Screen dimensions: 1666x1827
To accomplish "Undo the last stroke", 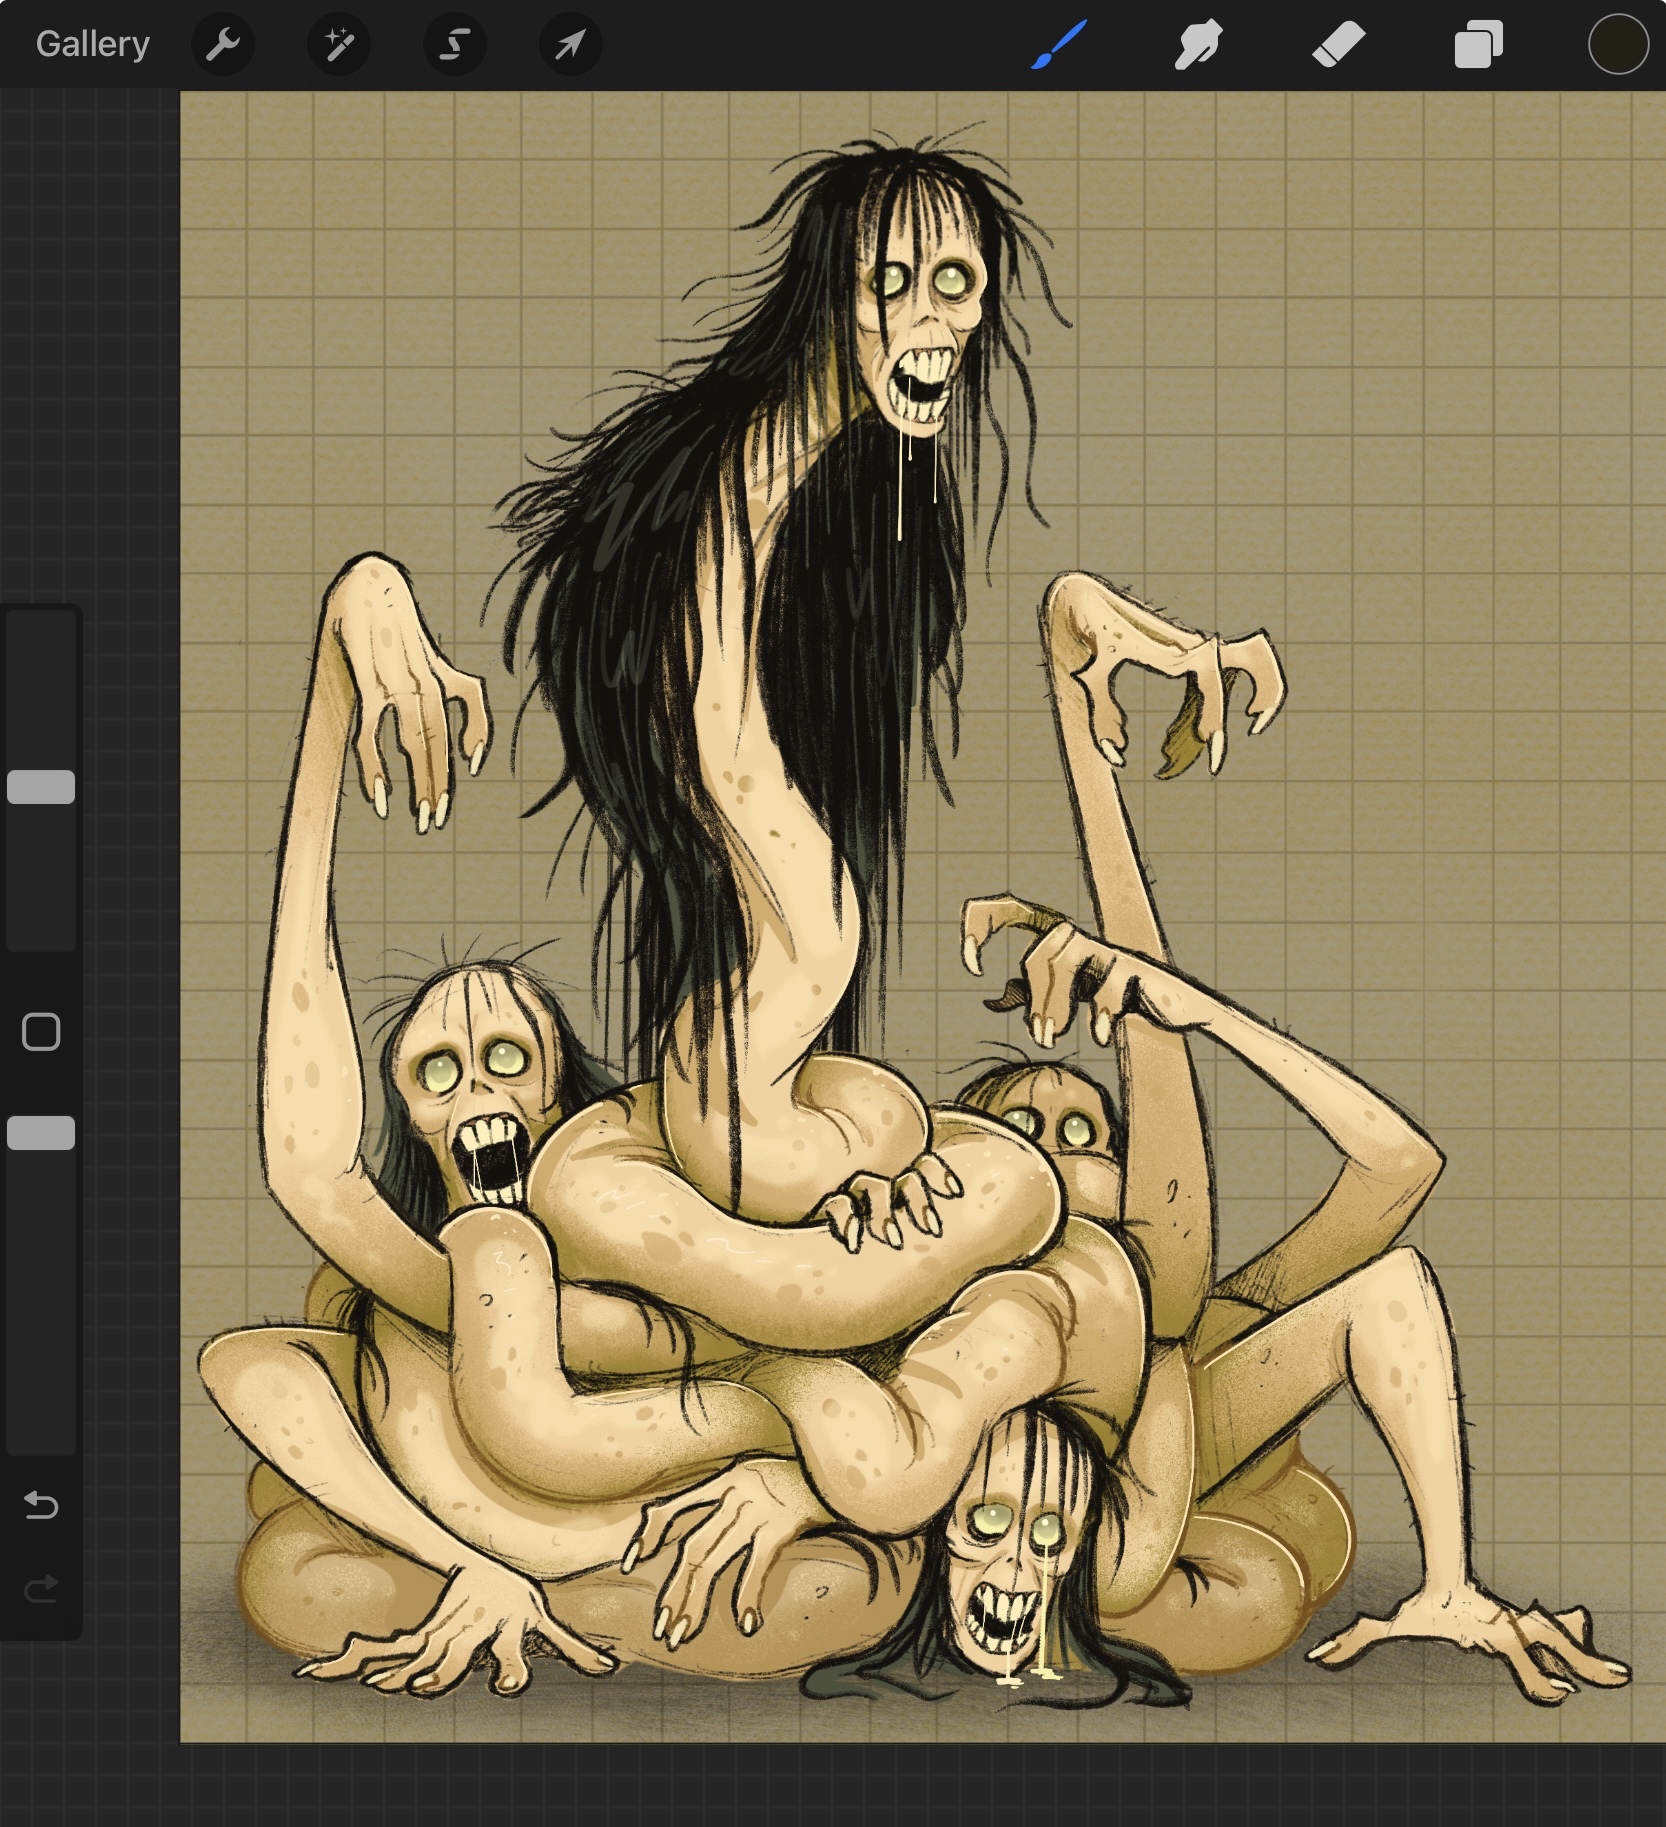I will coord(41,1504).
